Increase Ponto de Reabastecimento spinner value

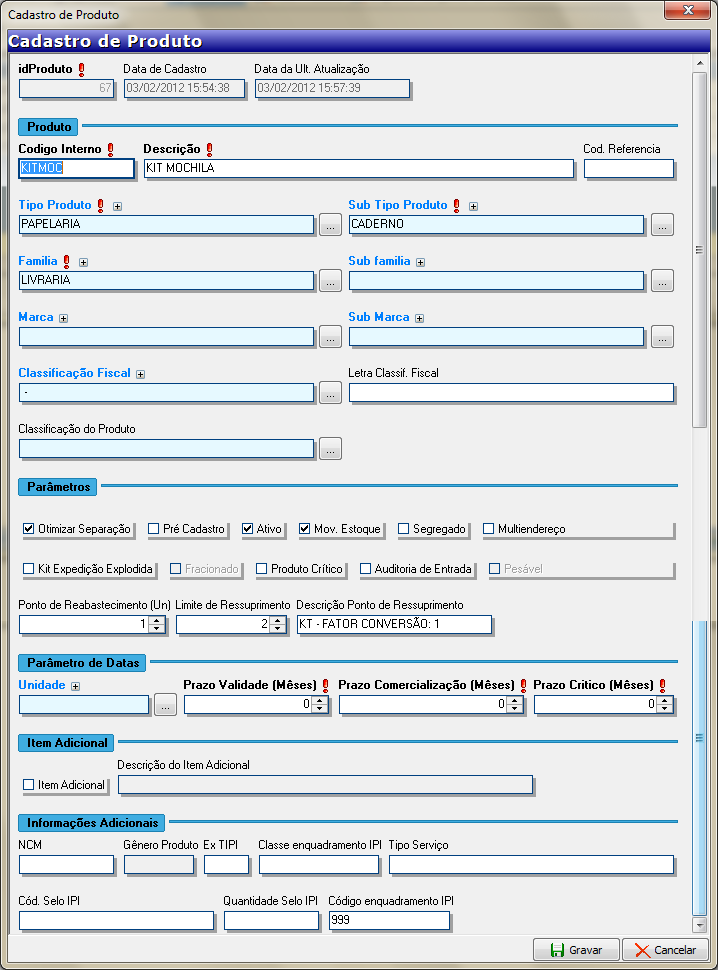tap(157, 622)
